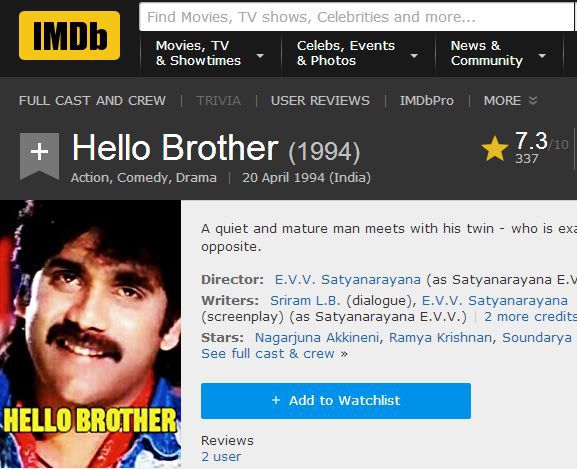Click the gold rating star icon
Image resolution: width=577 pixels, height=469 pixels.
(x=495, y=149)
